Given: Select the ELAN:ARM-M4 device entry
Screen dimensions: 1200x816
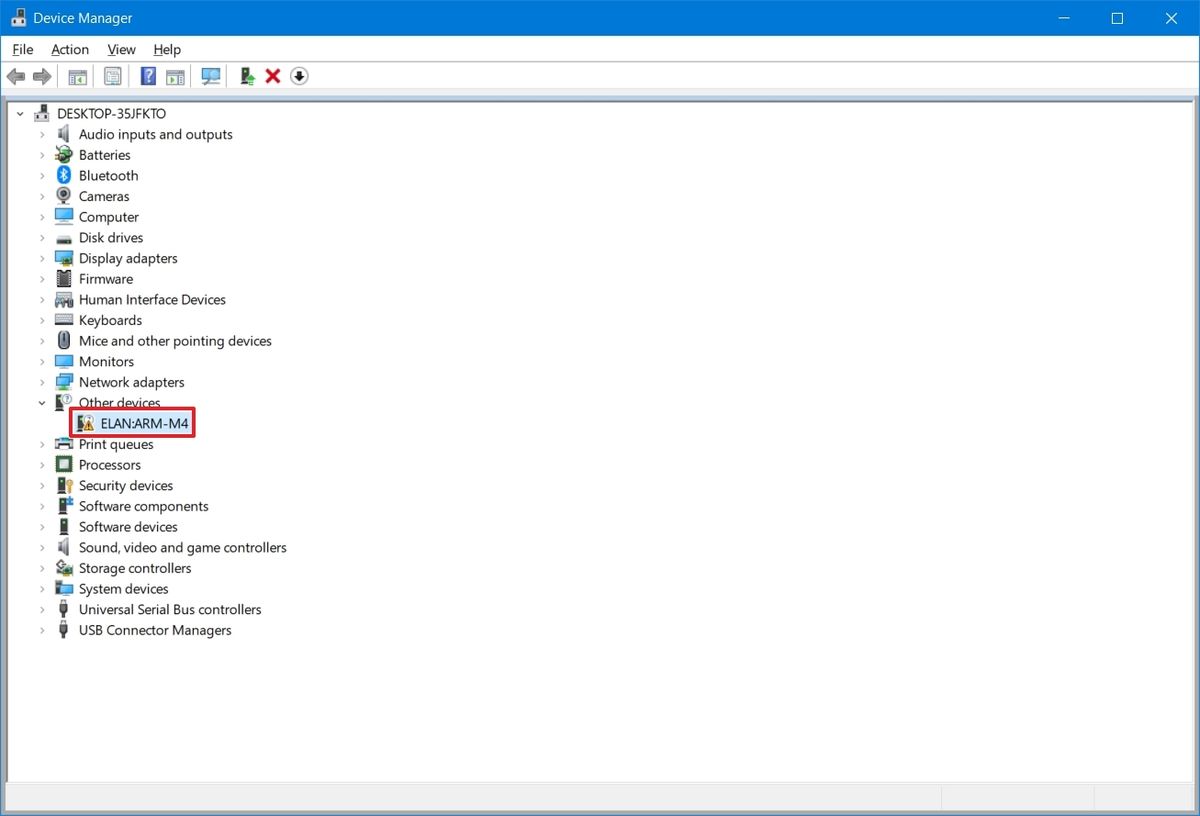Looking at the screenshot, I should (144, 422).
